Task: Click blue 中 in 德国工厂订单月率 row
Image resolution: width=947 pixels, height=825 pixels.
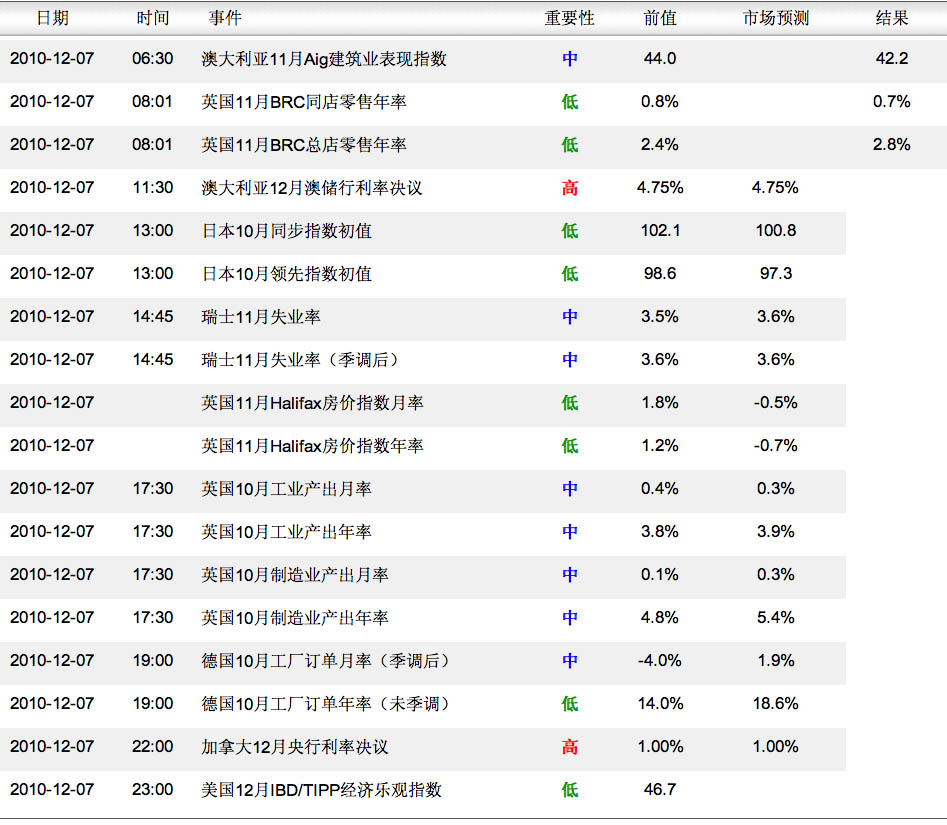Action: click(570, 661)
